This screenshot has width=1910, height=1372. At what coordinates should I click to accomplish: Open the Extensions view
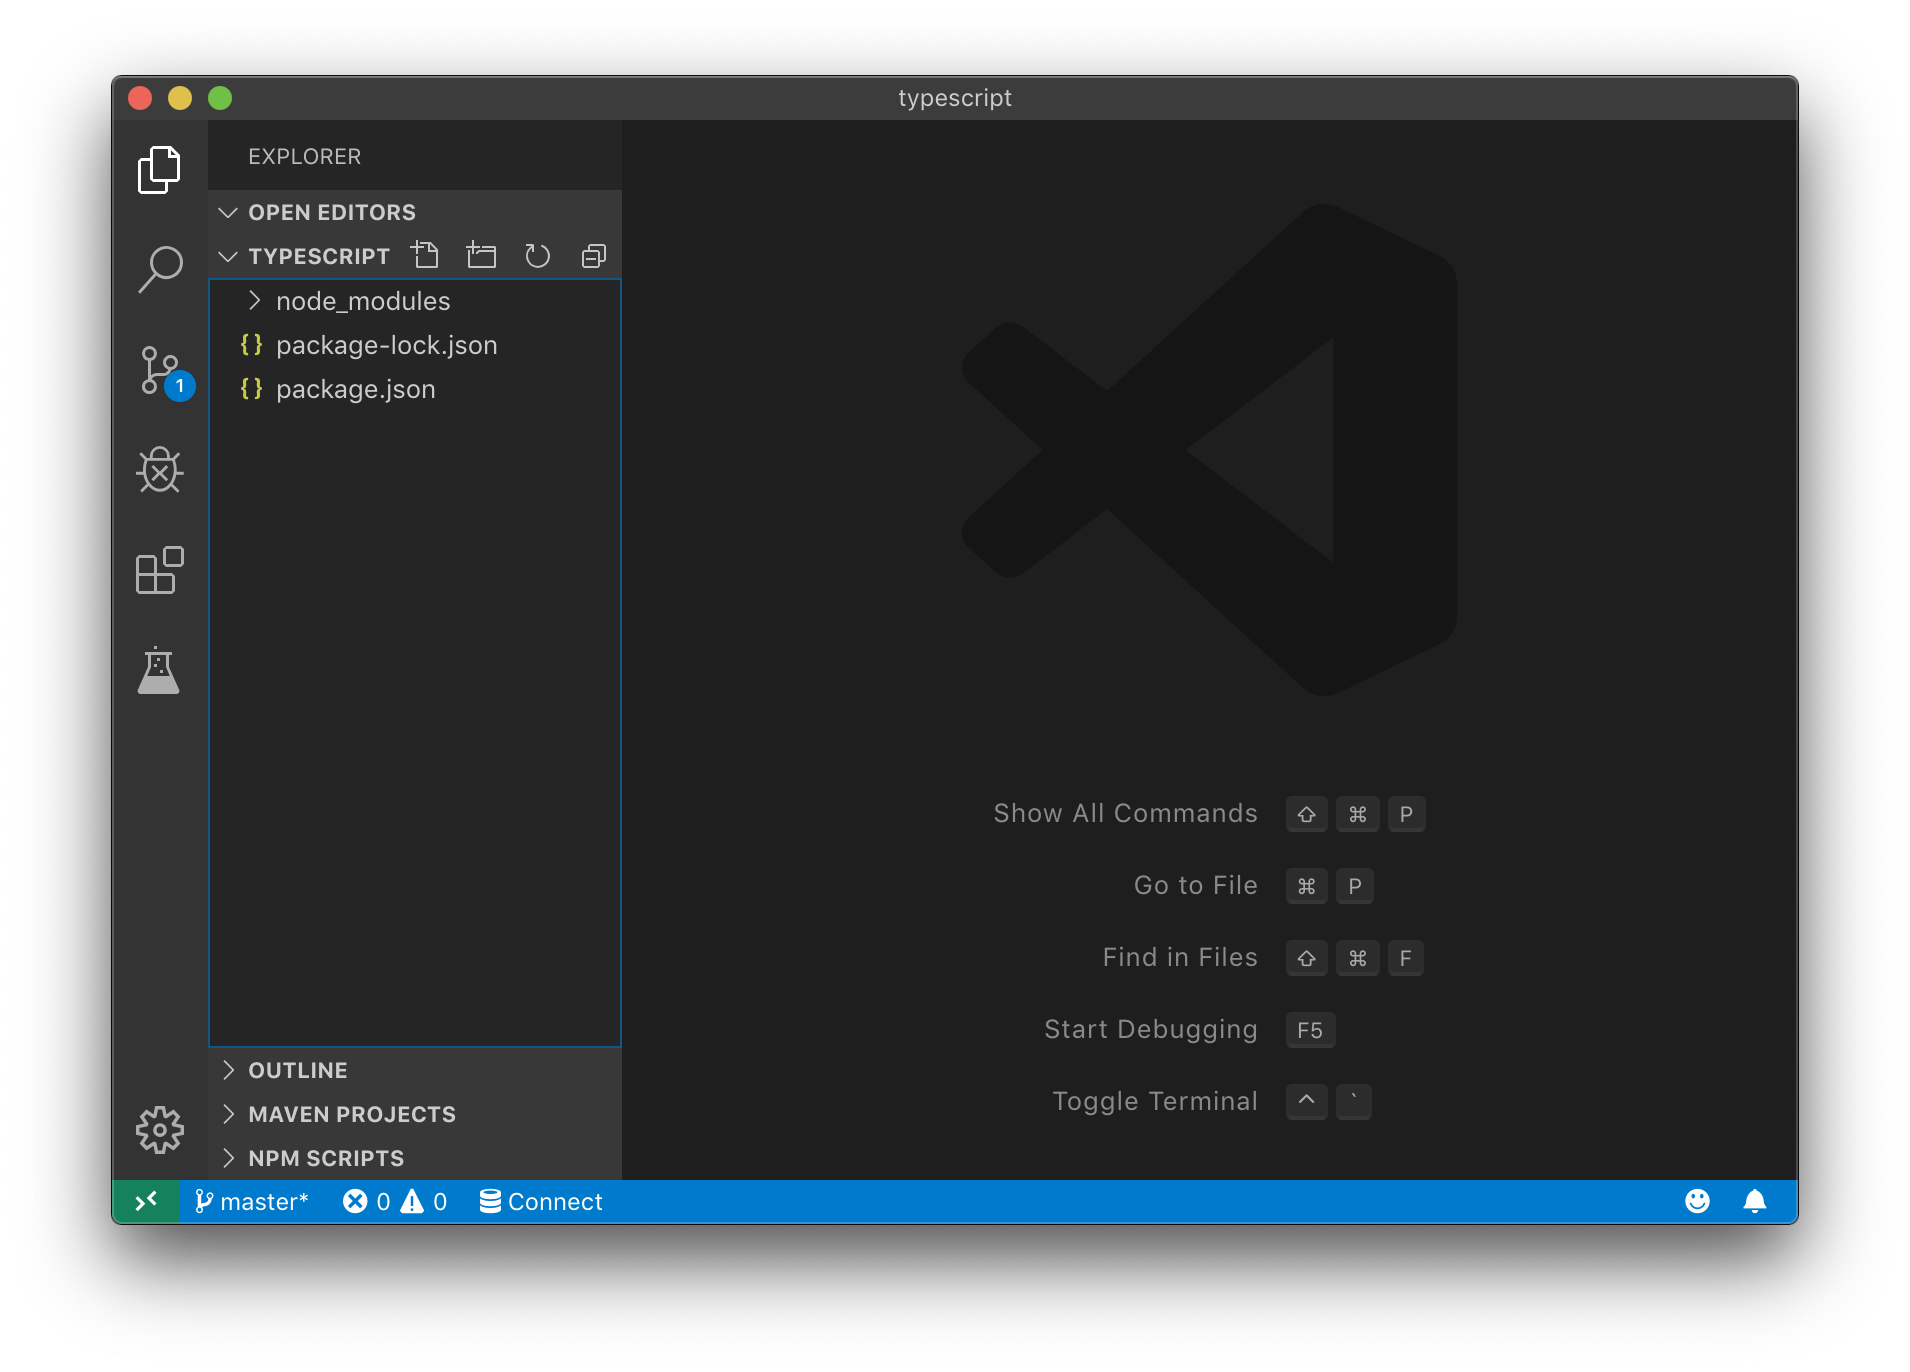[x=160, y=570]
